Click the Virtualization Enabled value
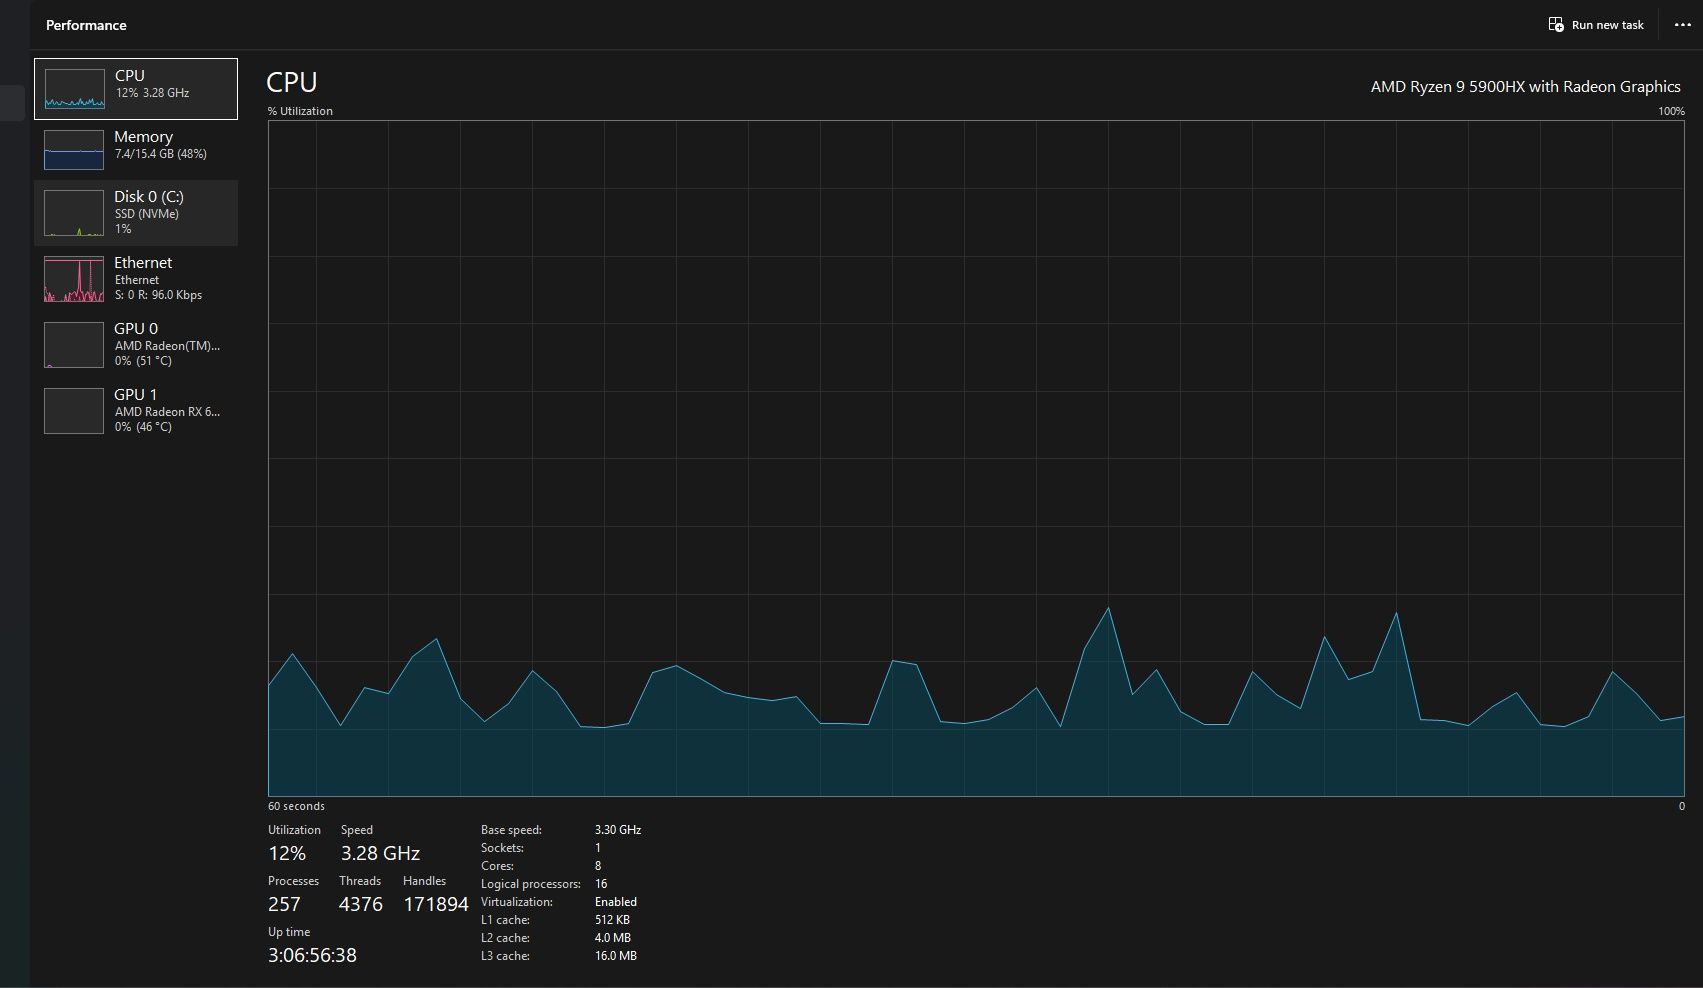1703x988 pixels. [x=616, y=902]
